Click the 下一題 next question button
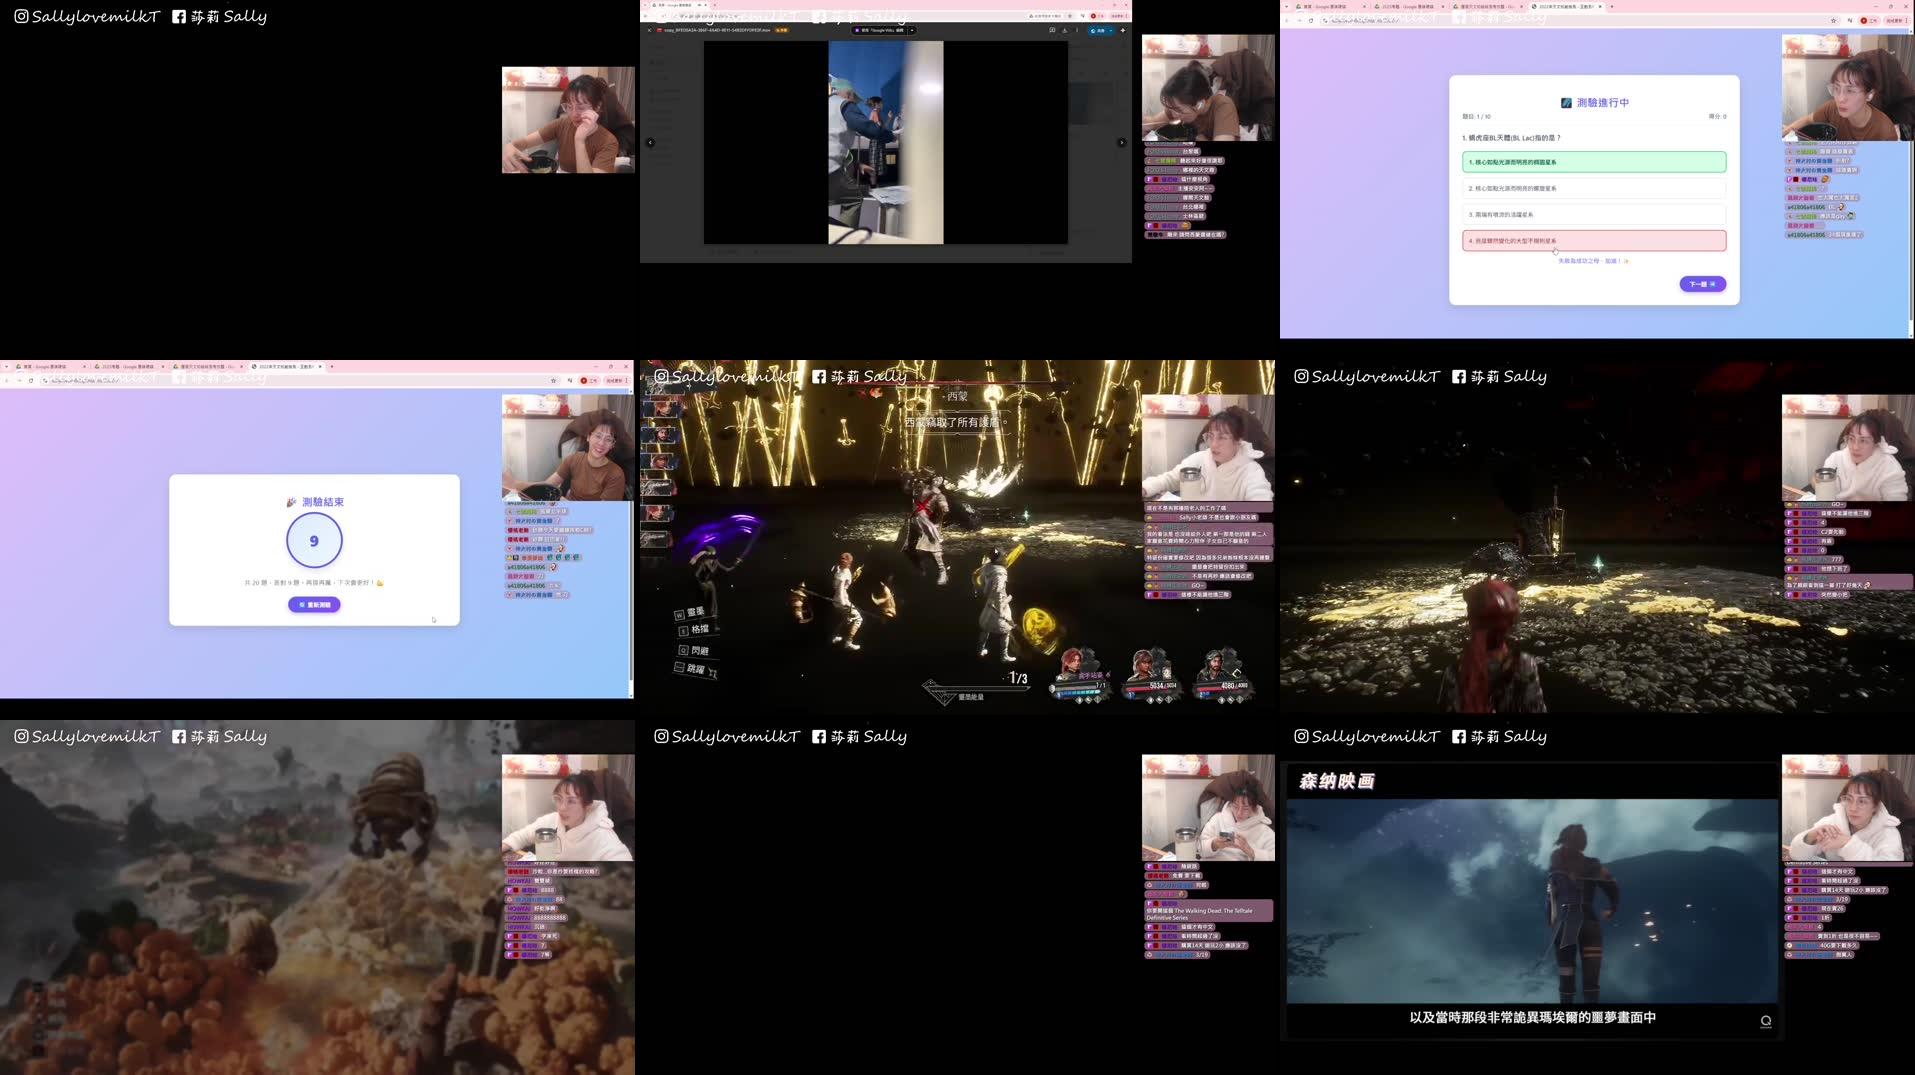1915x1075 pixels. point(1701,284)
